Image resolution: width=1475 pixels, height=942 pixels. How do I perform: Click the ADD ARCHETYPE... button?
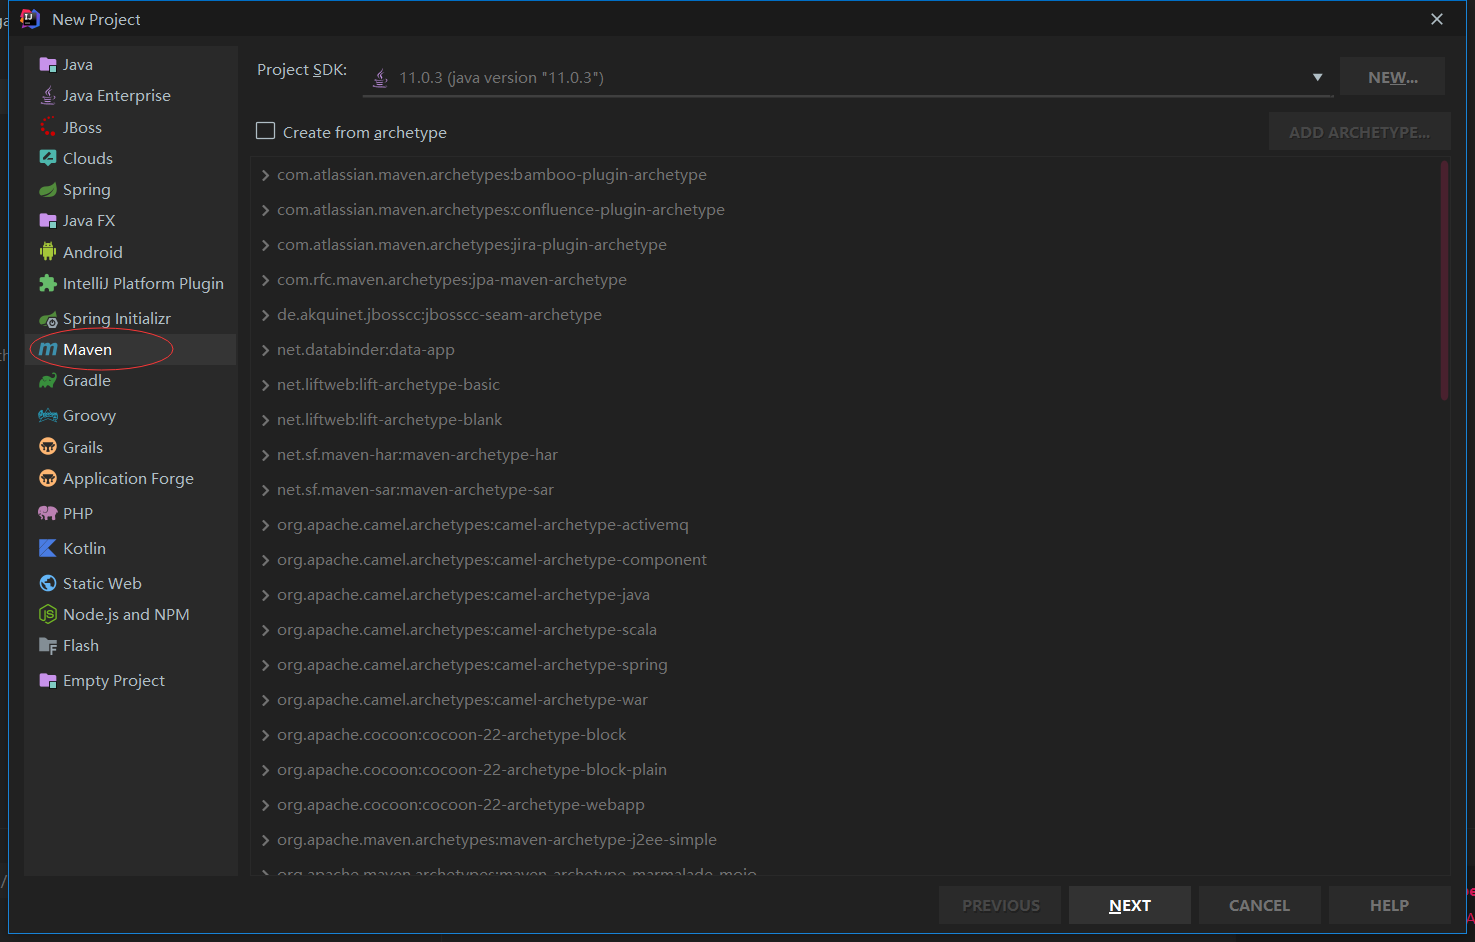point(1359,132)
